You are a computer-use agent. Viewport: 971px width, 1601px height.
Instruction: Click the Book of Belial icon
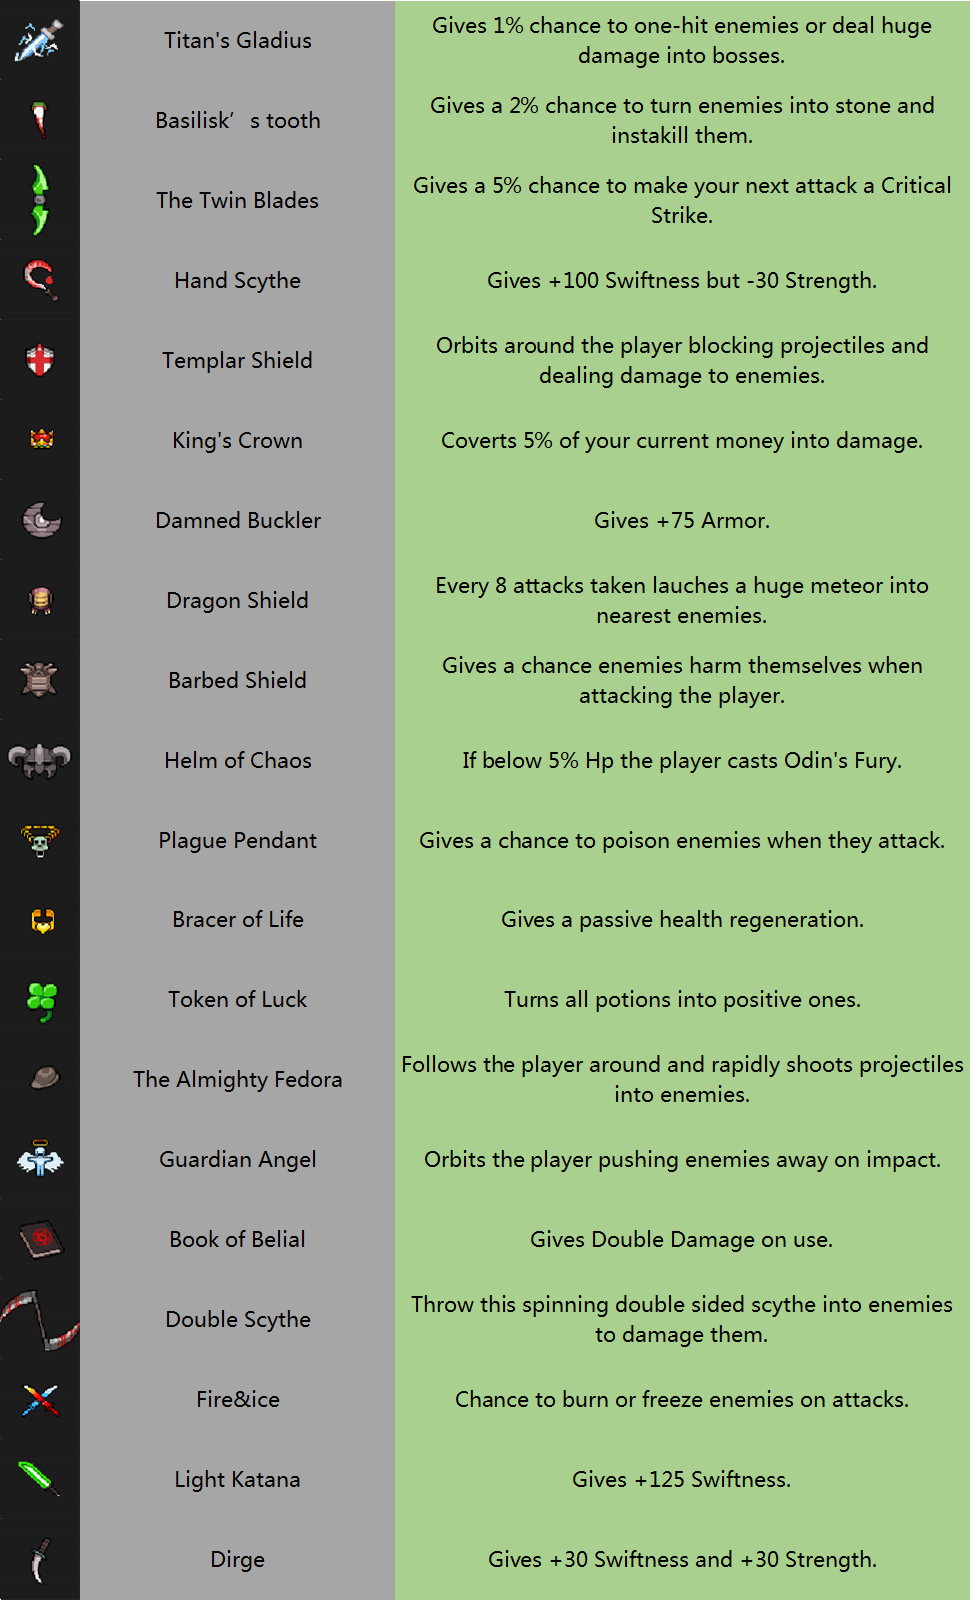(41, 1240)
